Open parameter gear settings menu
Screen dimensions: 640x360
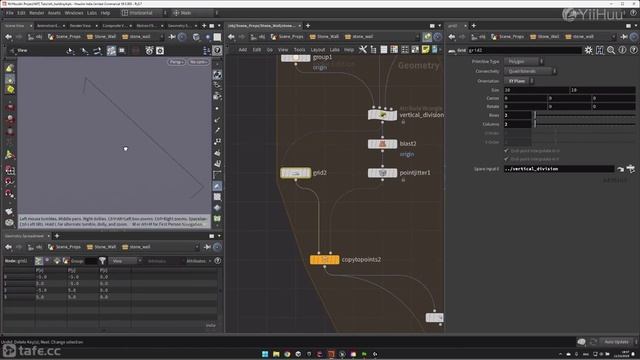(x=588, y=50)
